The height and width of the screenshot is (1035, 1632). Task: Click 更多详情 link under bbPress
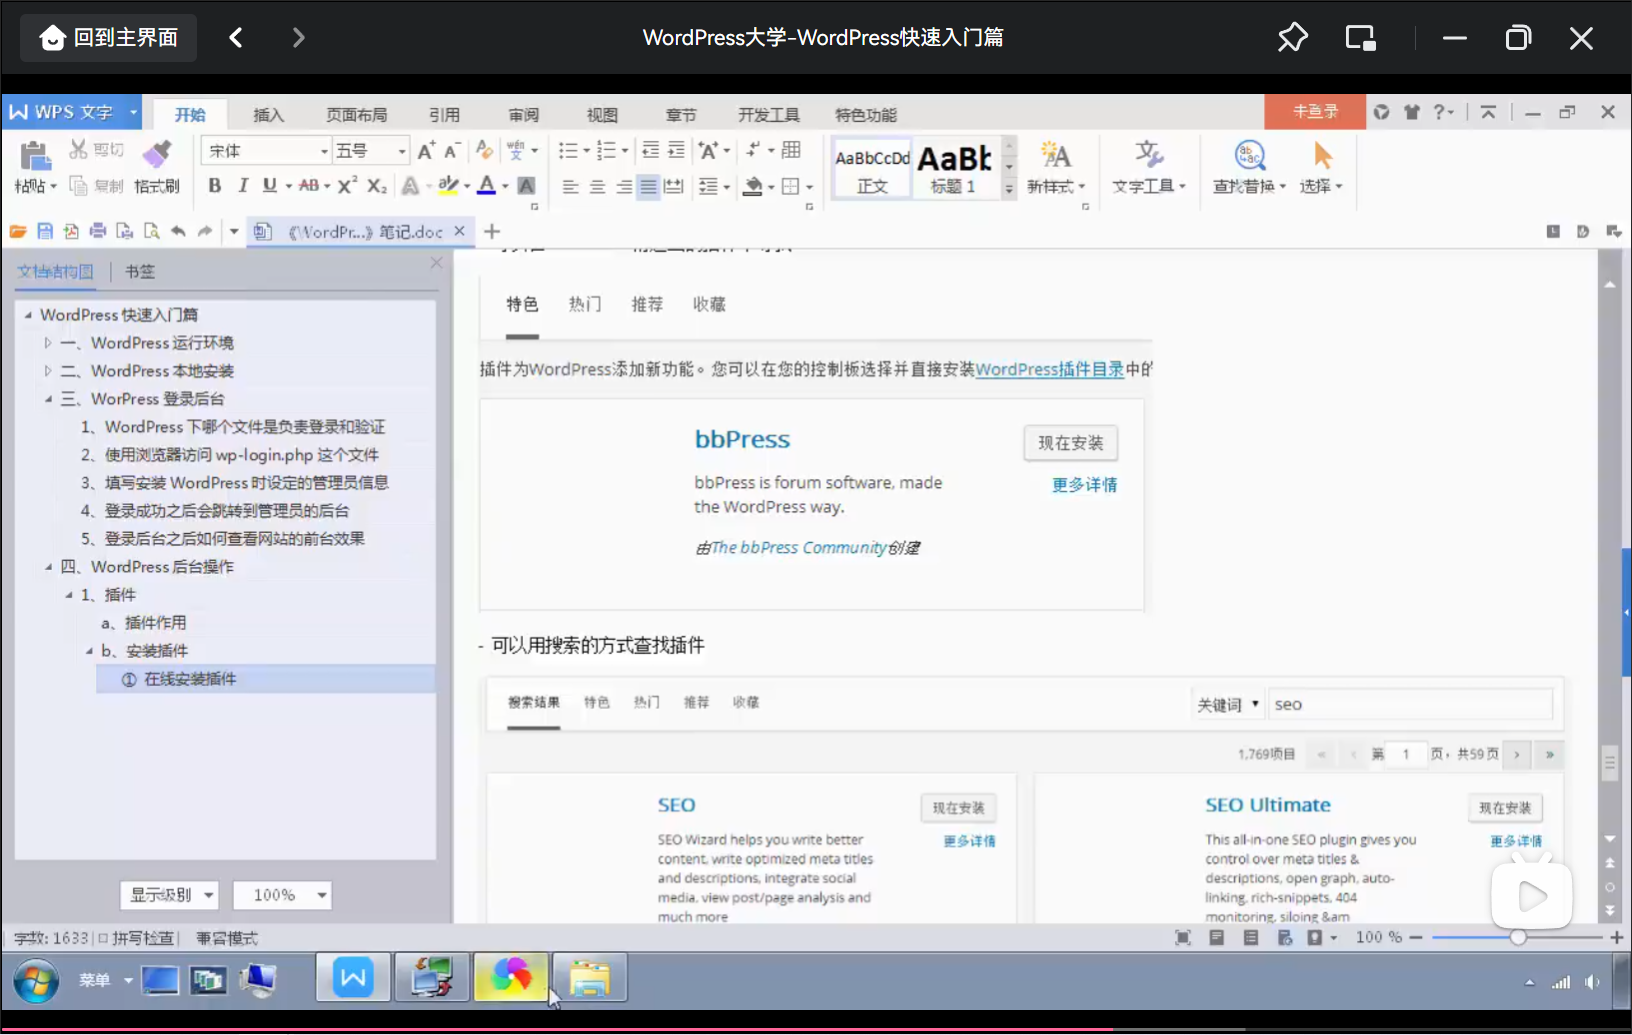[x=1084, y=485]
